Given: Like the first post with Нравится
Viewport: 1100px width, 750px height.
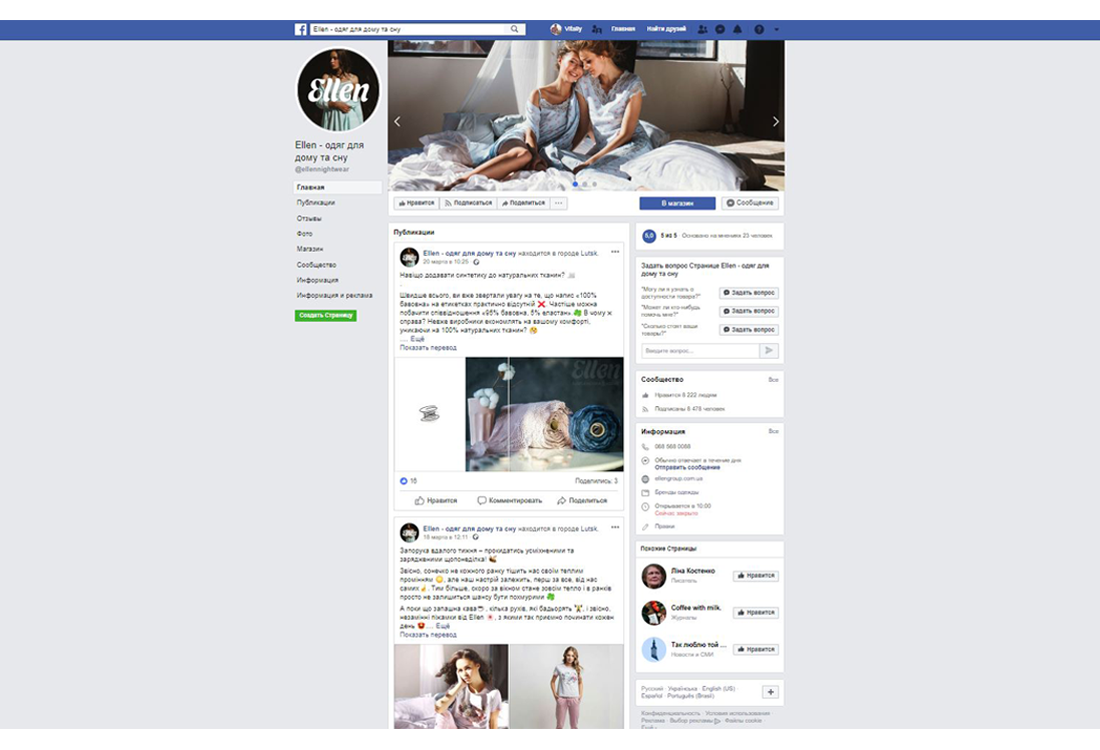Looking at the screenshot, I should tap(436, 501).
